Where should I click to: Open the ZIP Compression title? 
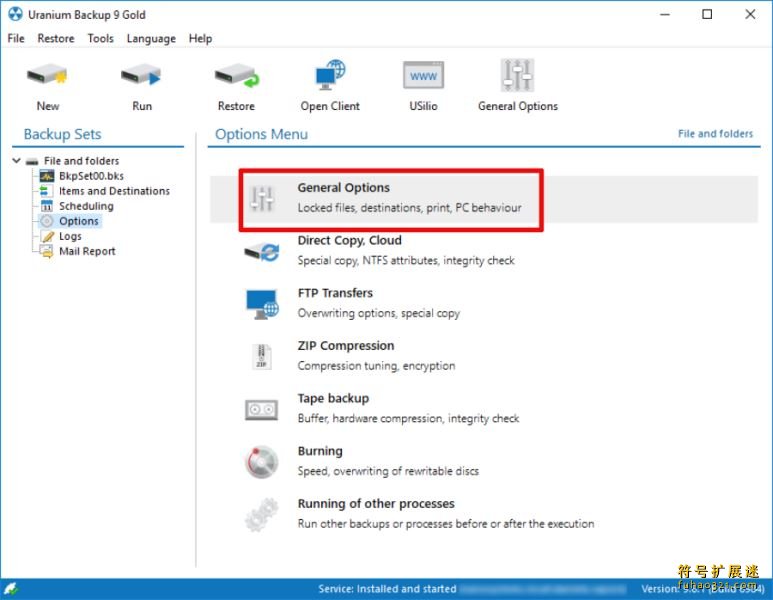pyautogui.click(x=346, y=346)
